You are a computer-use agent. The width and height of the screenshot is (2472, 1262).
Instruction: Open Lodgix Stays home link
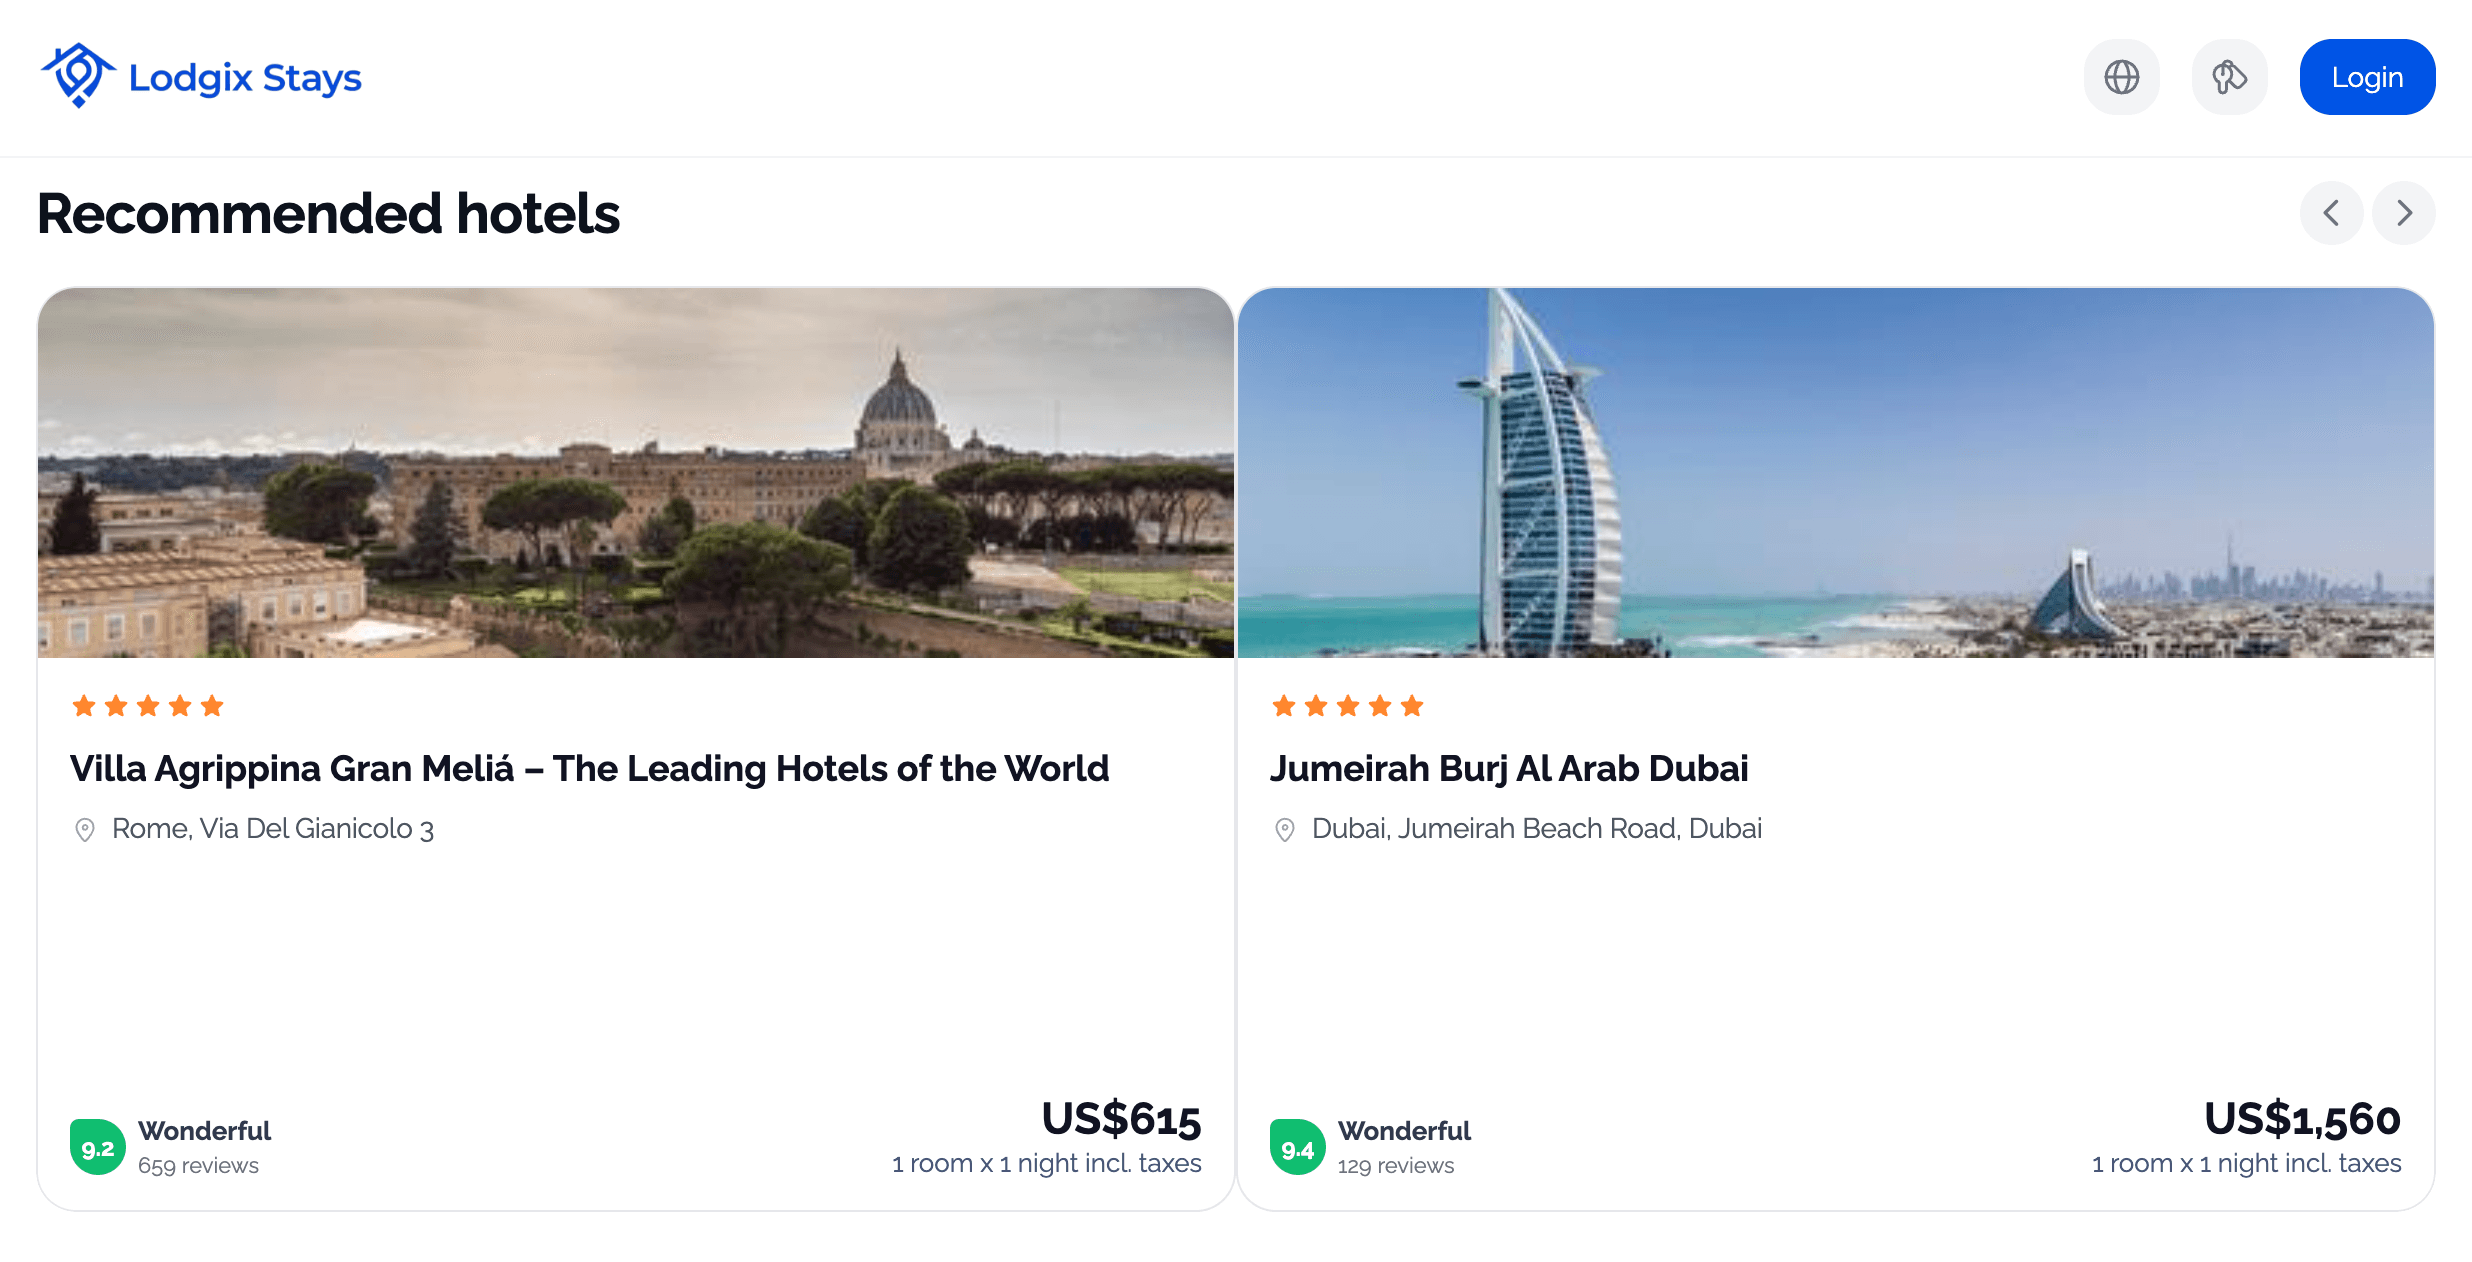201,77
